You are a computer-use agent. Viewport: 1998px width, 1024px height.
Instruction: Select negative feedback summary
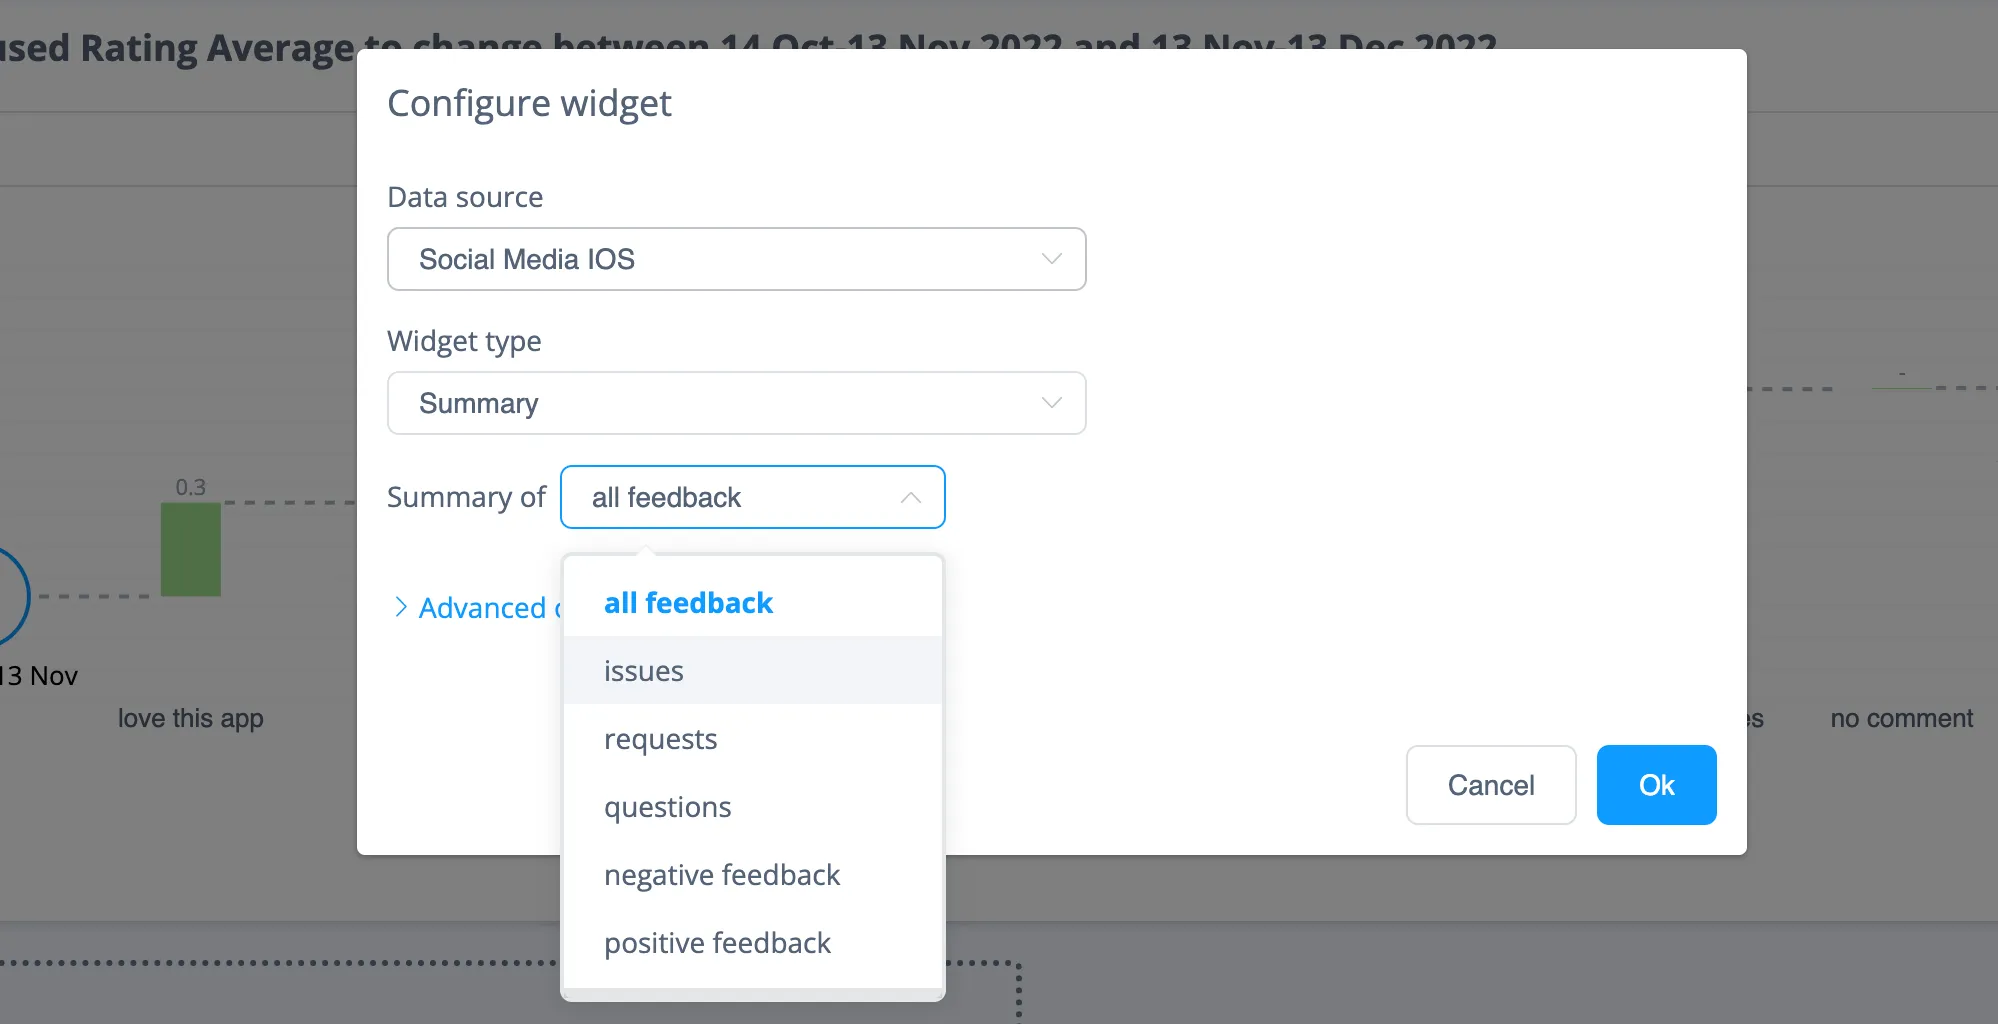click(x=721, y=874)
